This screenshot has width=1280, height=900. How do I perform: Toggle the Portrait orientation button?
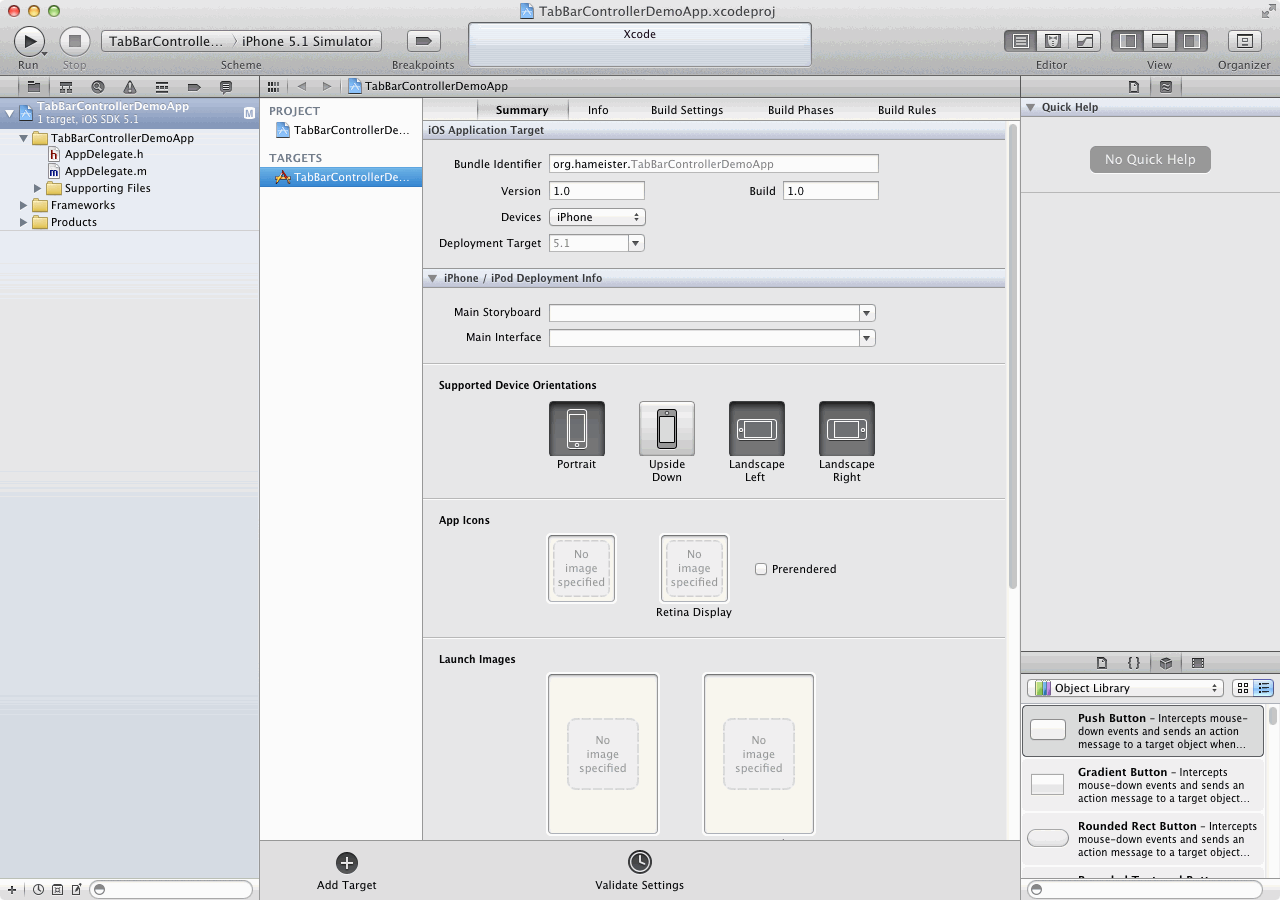coord(577,429)
